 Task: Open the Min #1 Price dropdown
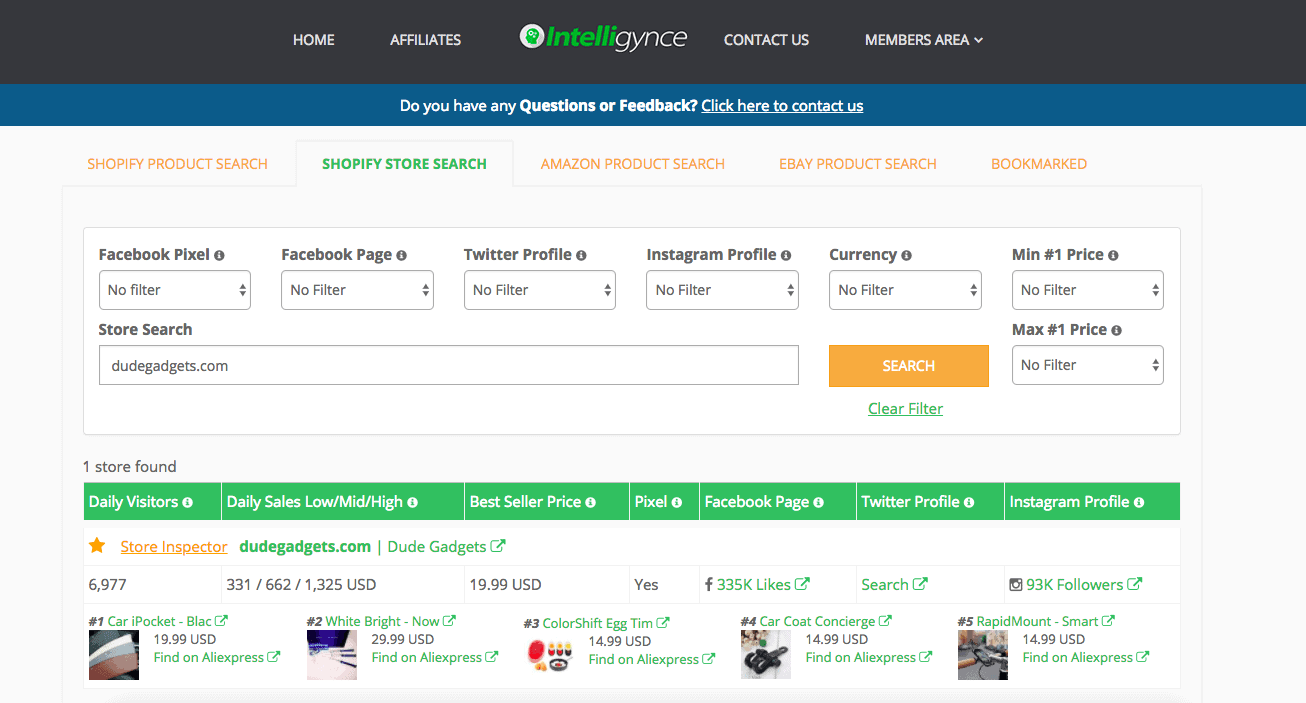point(1088,290)
